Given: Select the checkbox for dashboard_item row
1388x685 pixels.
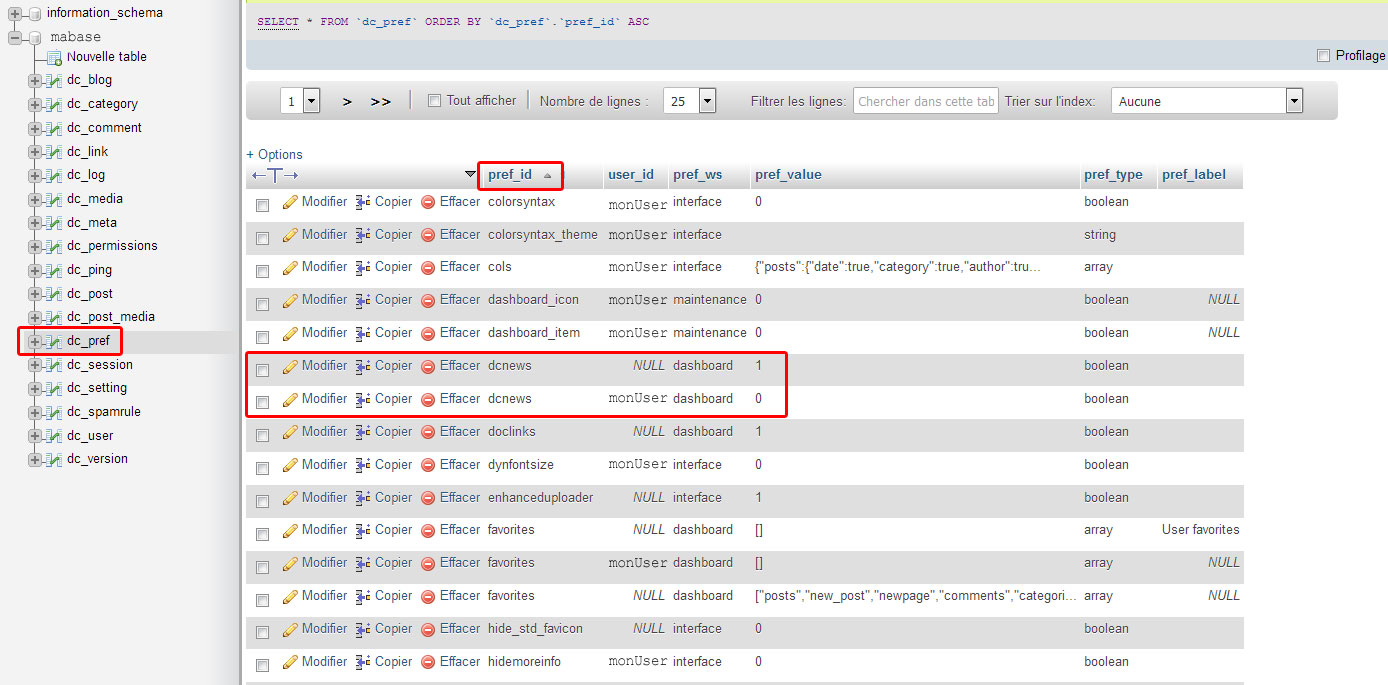Looking at the screenshot, I should pyautogui.click(x=262, y=337).
